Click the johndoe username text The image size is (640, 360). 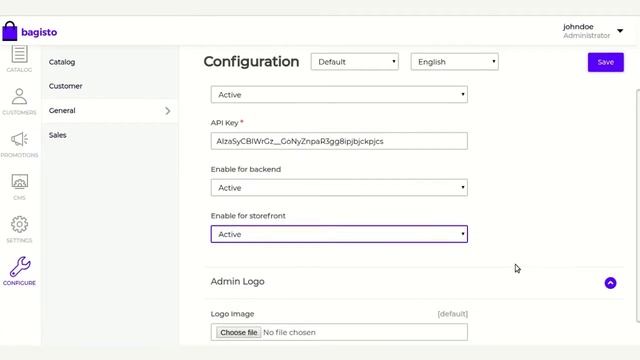click(x=578, y=27)
